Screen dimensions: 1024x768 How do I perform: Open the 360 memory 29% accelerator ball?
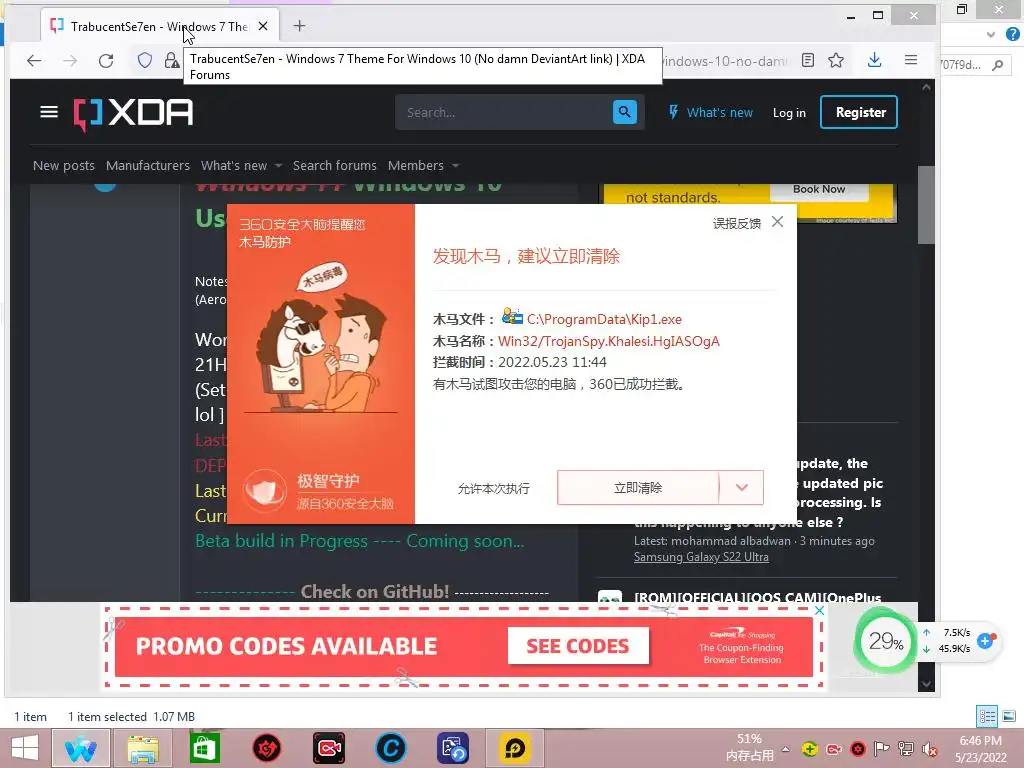(x=886, y=641)
